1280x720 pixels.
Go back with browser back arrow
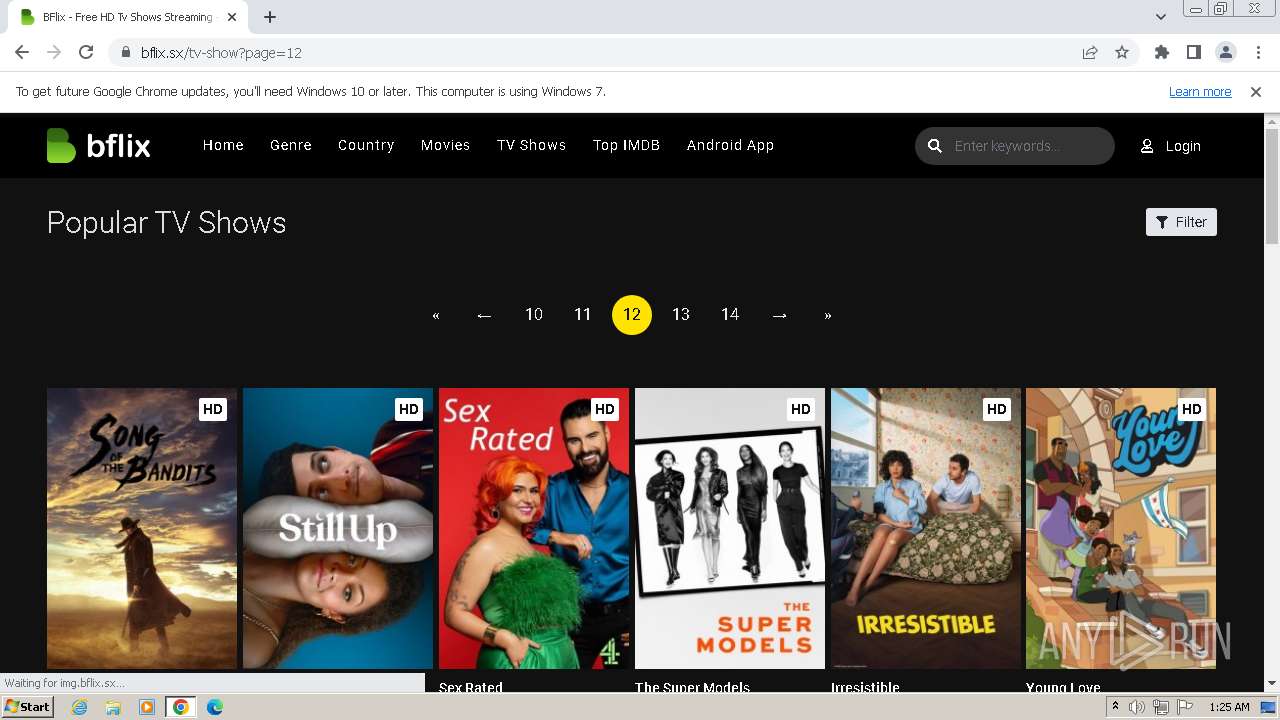coord(22,53)
